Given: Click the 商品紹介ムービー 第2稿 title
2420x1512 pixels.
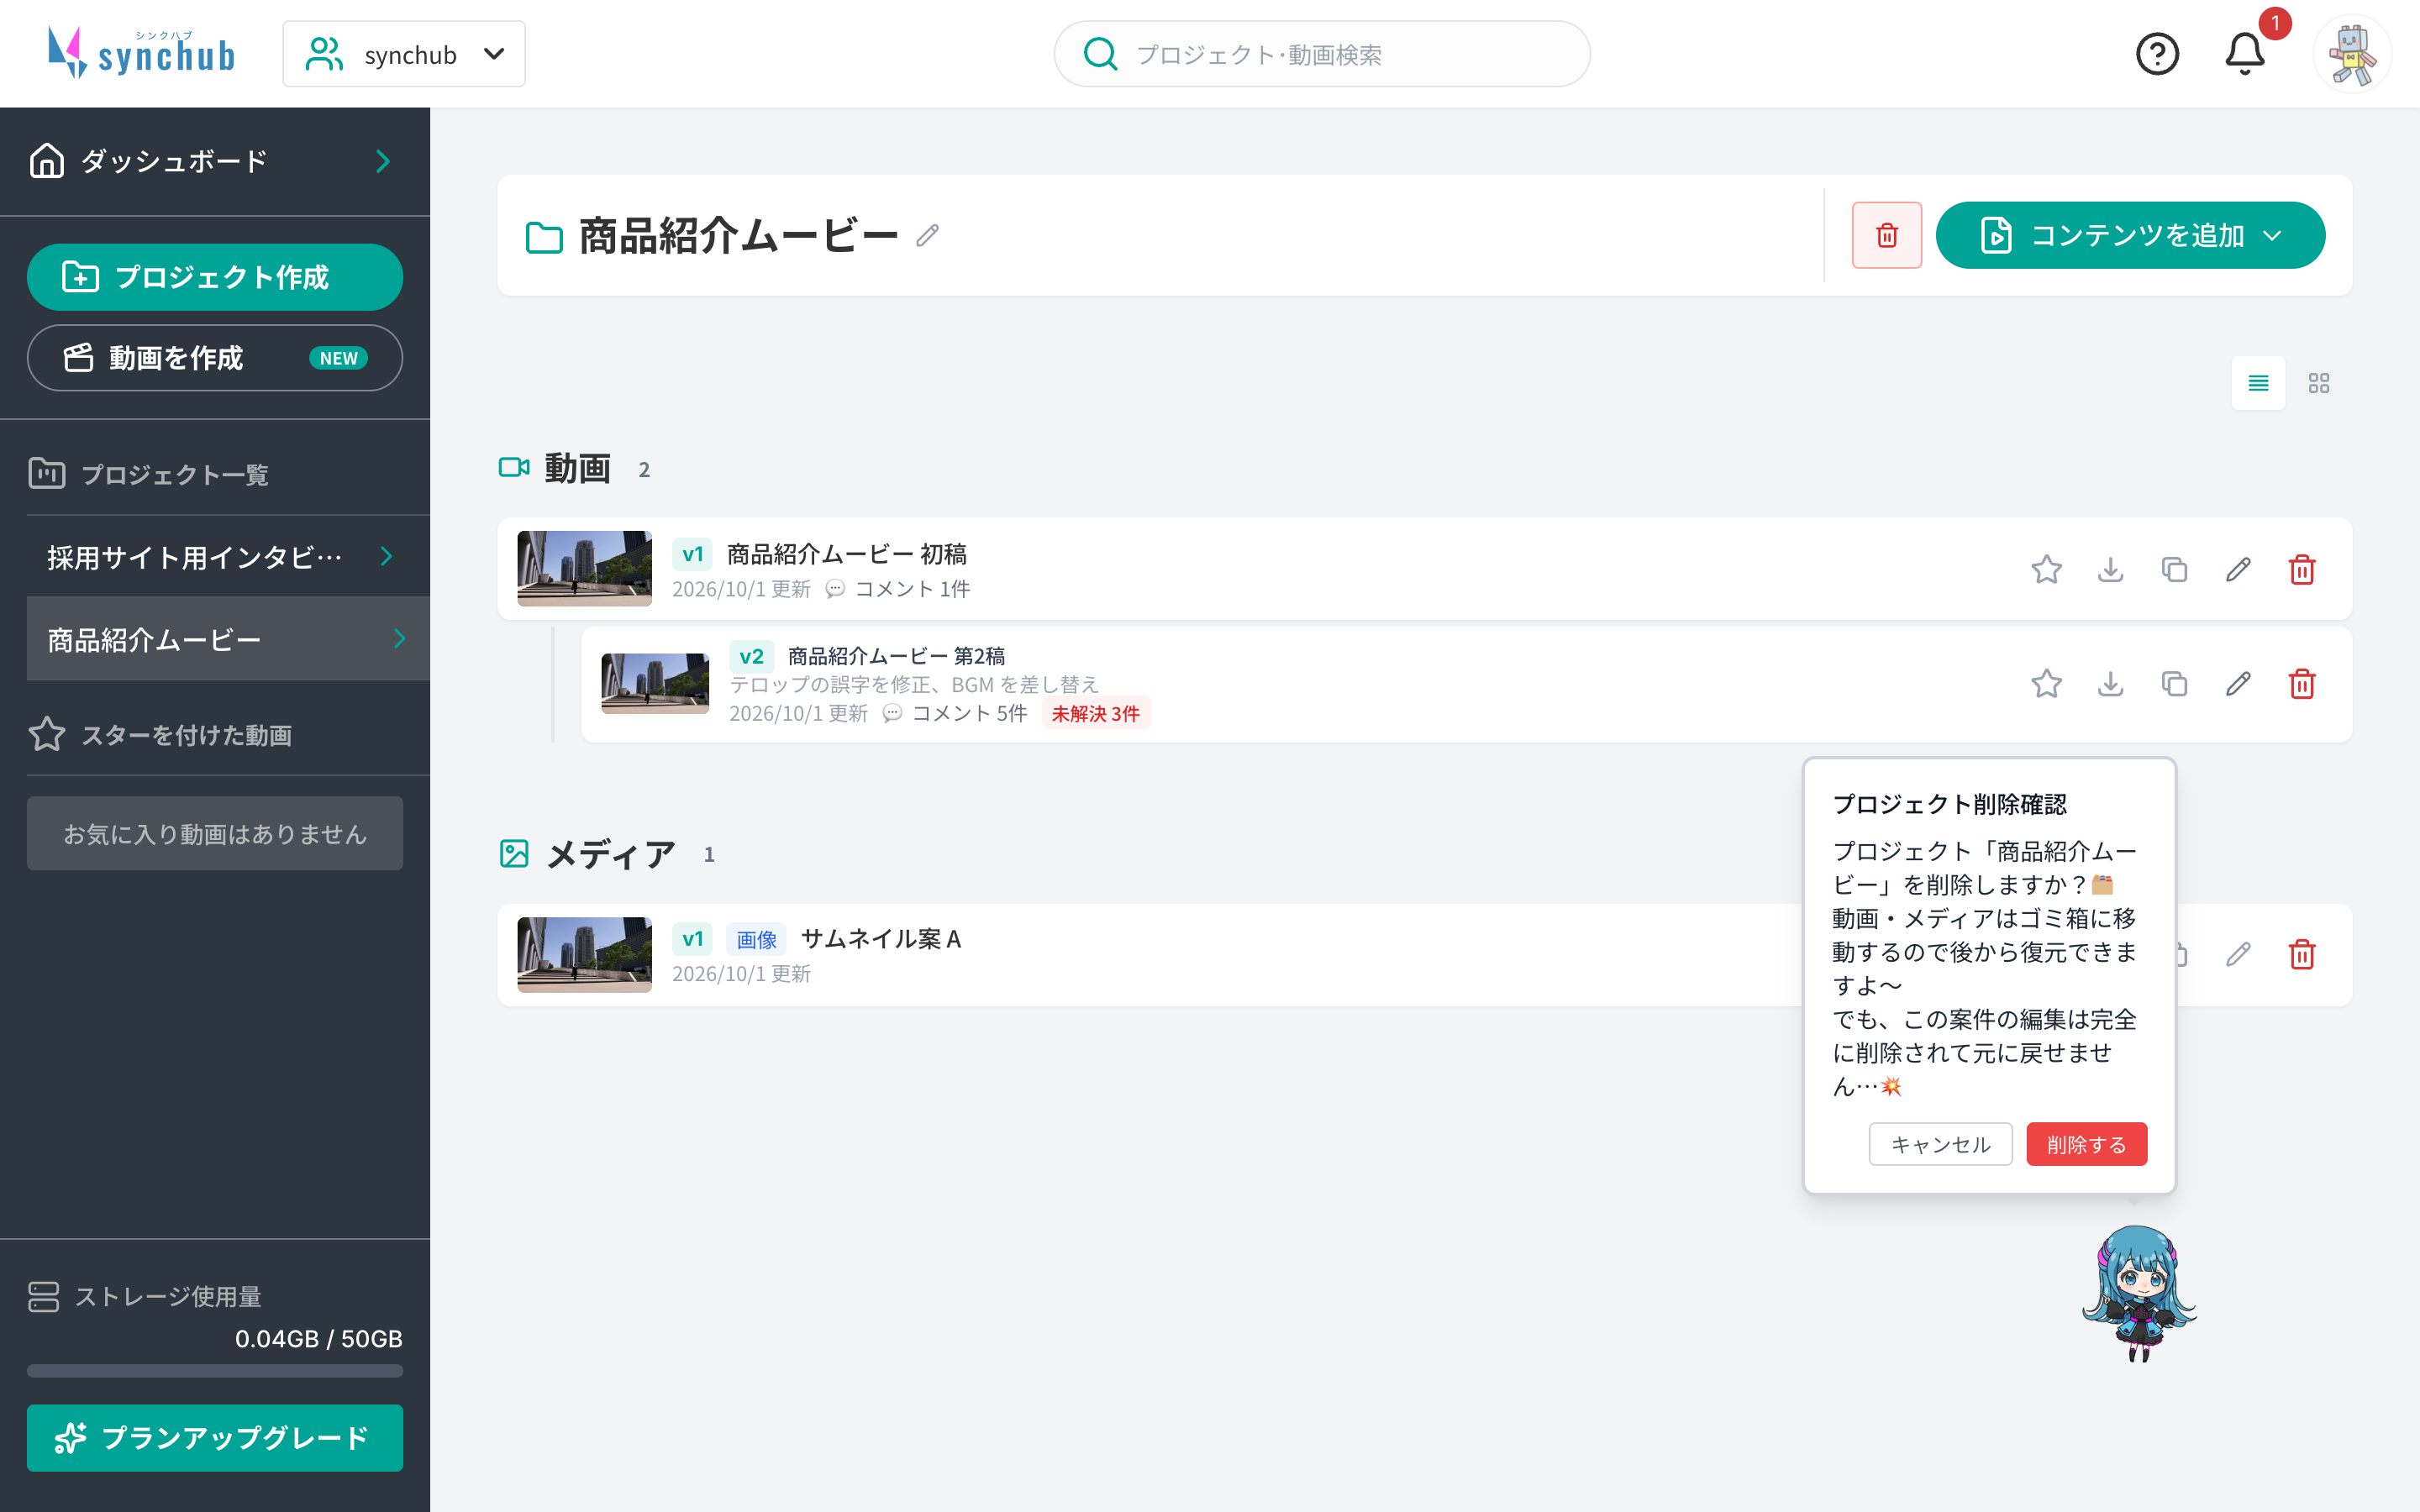Looking at the screenshot, I should coord(897,656).
